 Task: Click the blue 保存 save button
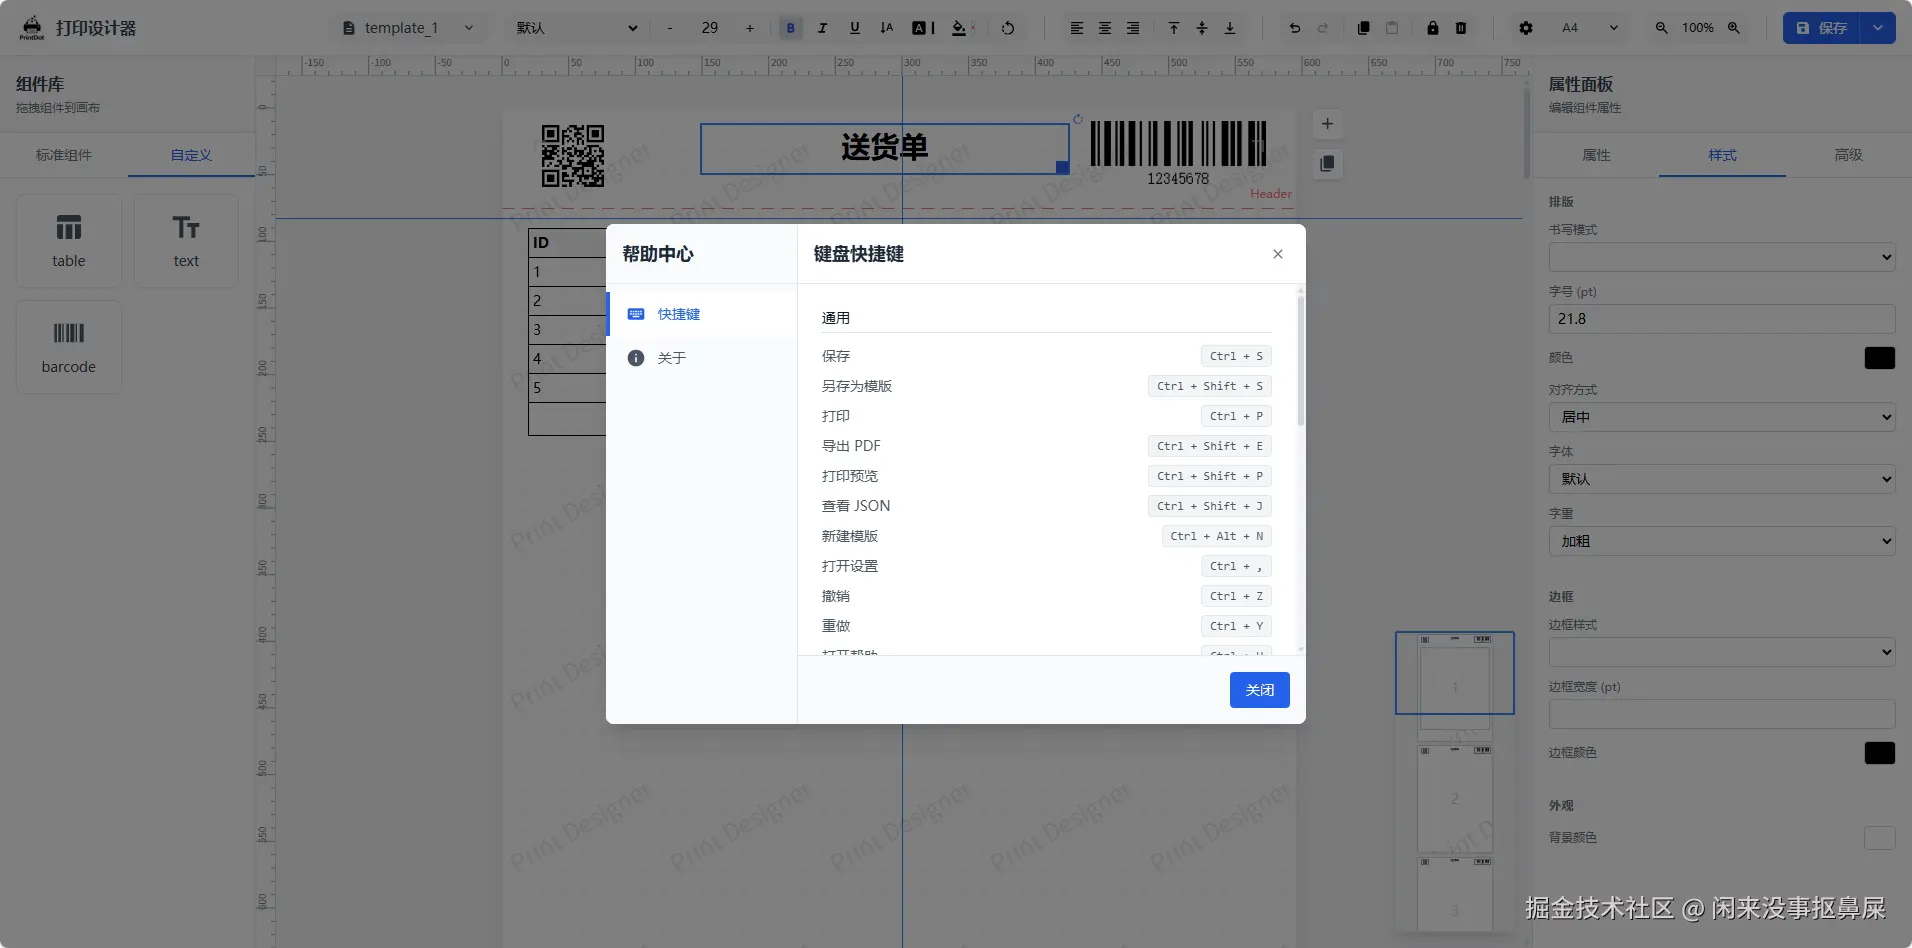click(1821, 28)
